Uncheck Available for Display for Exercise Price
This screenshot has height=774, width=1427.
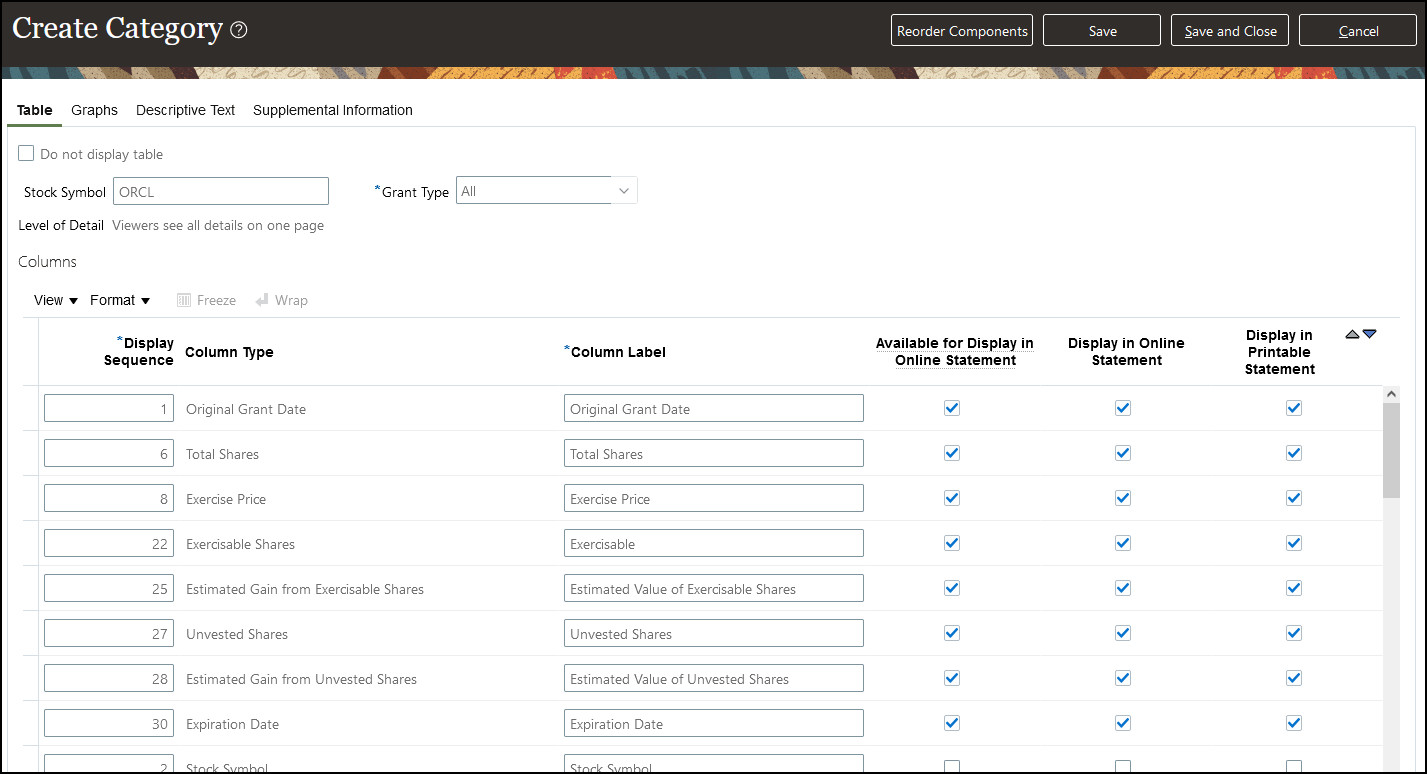pos(952,498)
